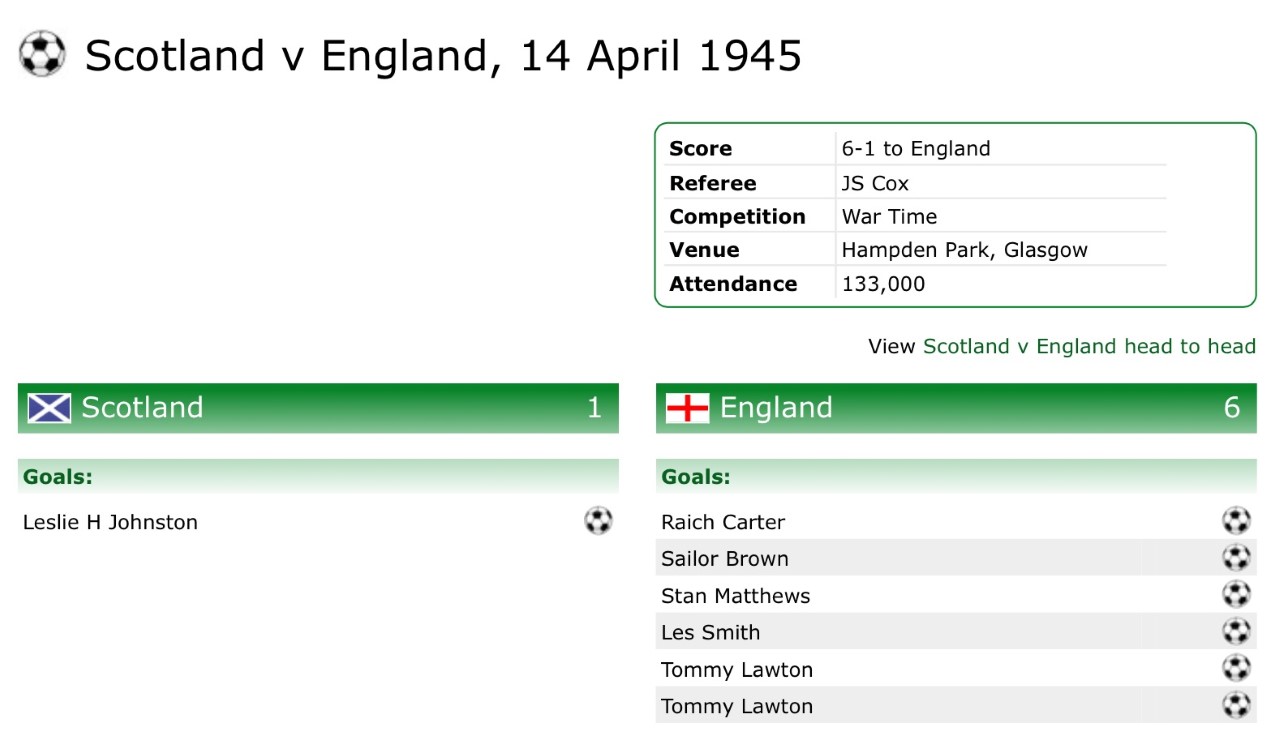Click the JS Cox referee value
Screen dimensions: 1280x745
click(875, 183)
